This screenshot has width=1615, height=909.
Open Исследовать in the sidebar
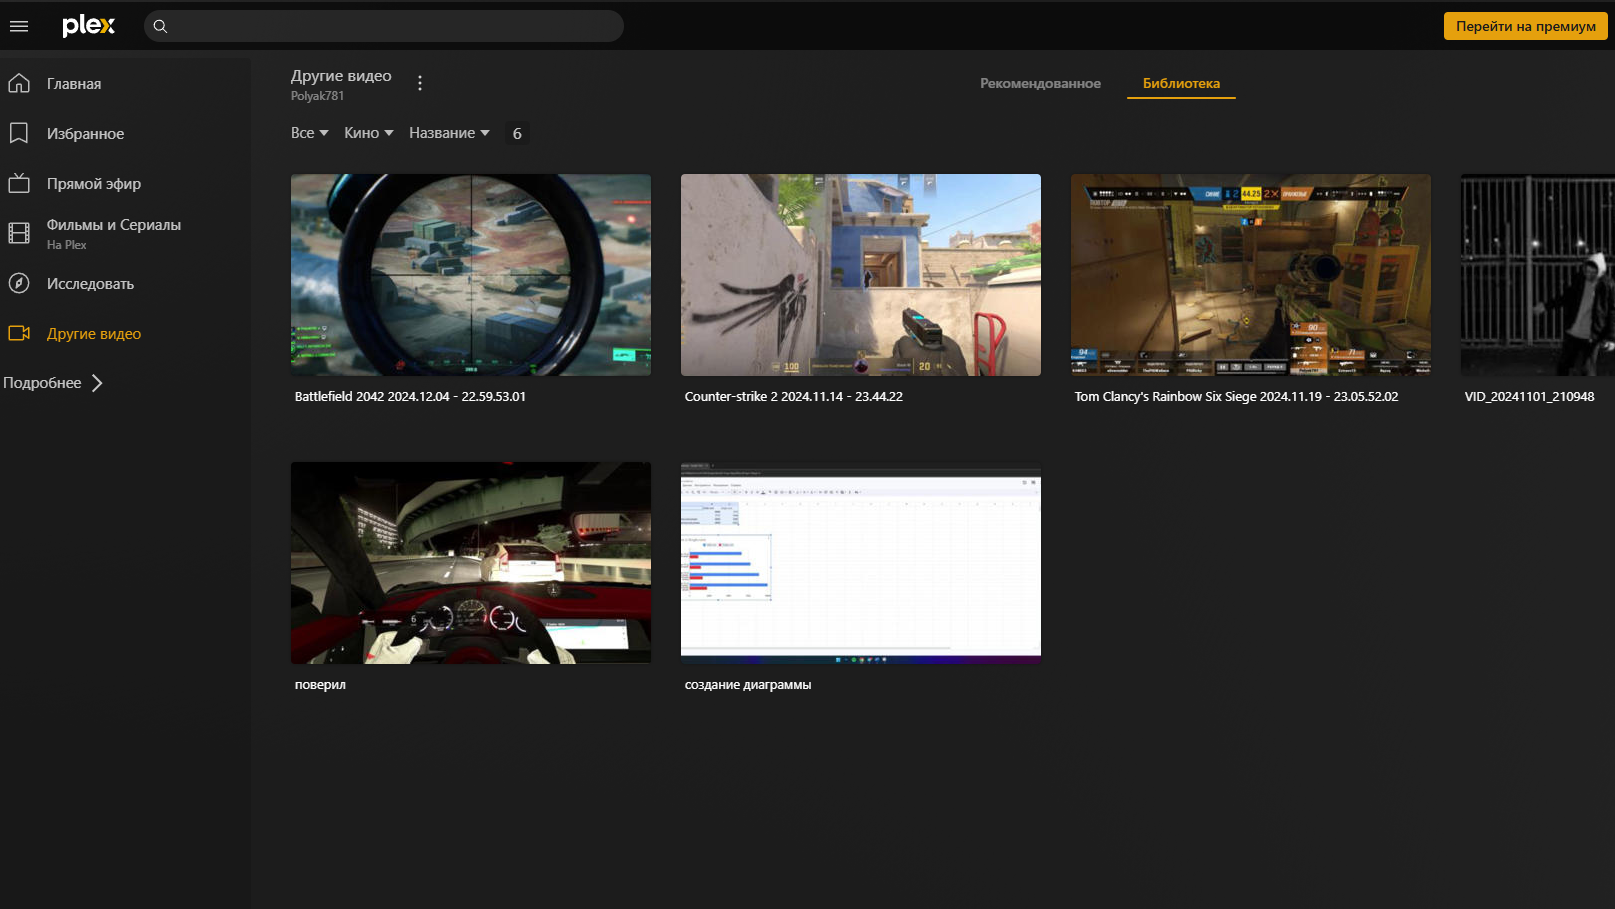[90, 284]
